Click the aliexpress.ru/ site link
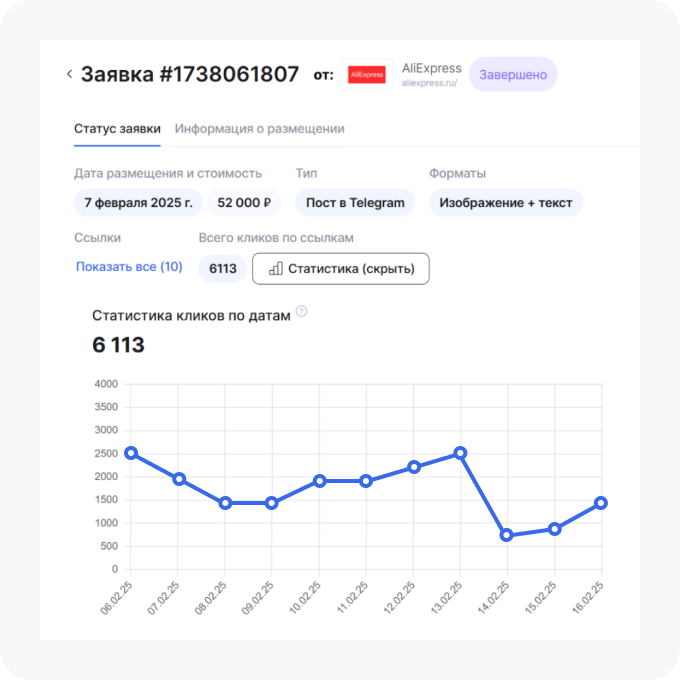Image resolution: width=680 pixels, height=680 pixels. [429, 84]
